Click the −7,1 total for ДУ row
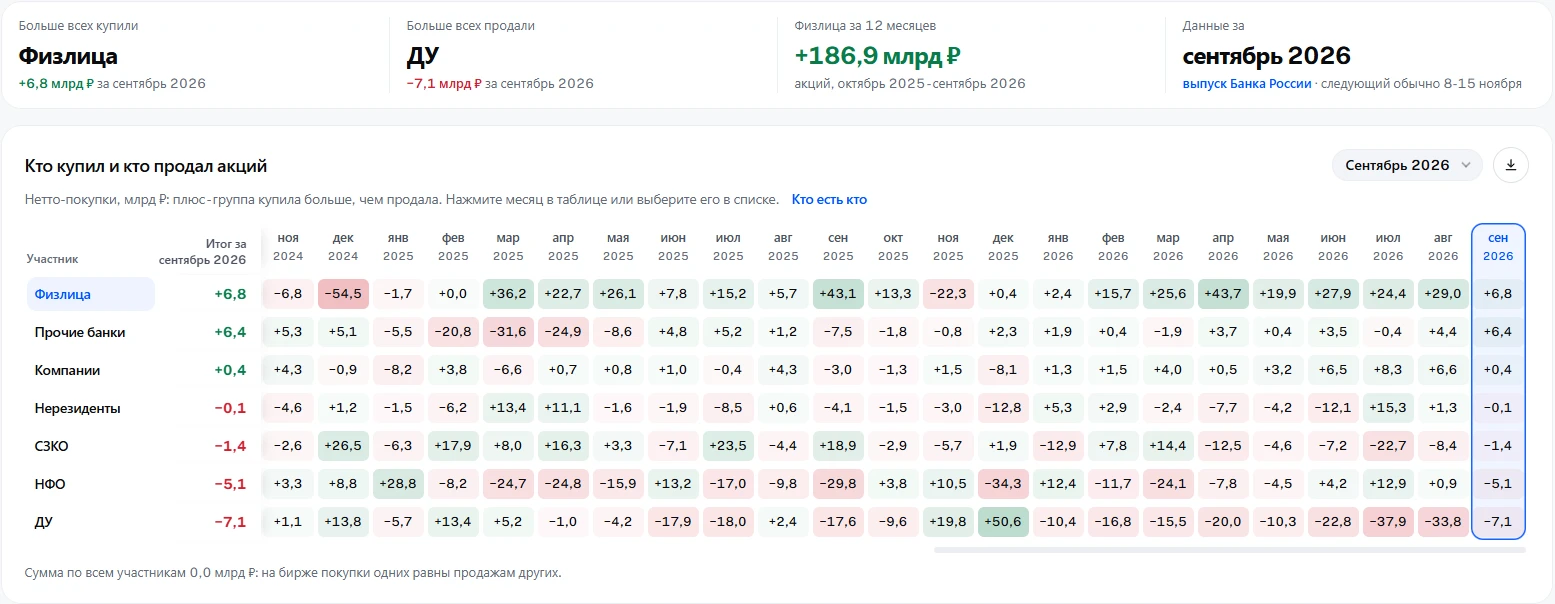Viewport: 1555px width, 604px height. [x=230, y=522]
